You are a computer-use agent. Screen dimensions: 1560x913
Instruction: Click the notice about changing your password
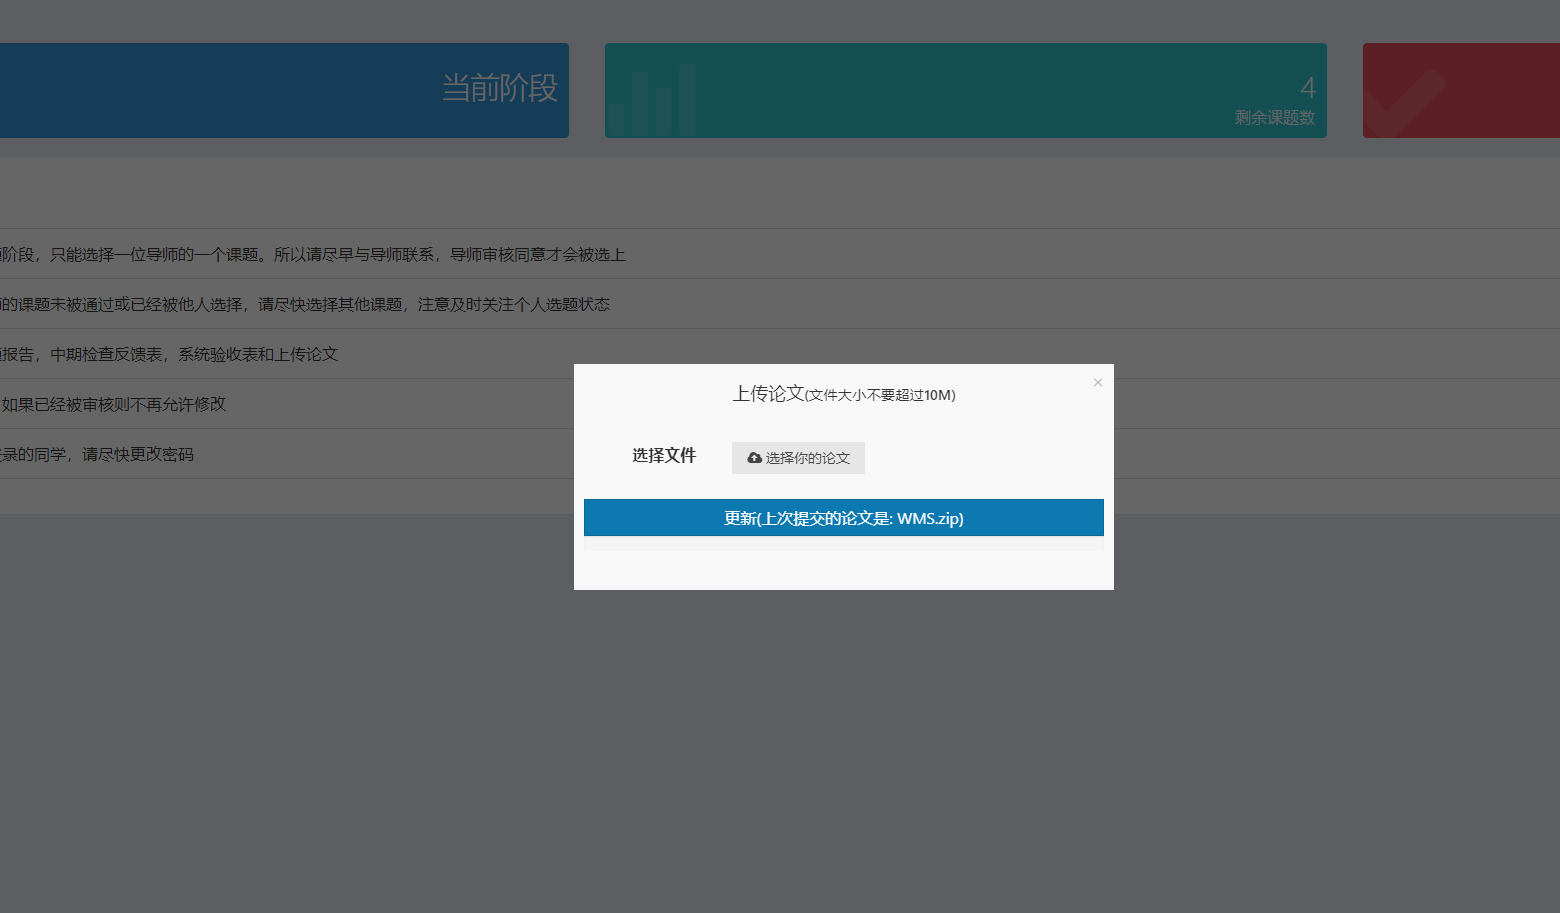(x=97, y=454)
